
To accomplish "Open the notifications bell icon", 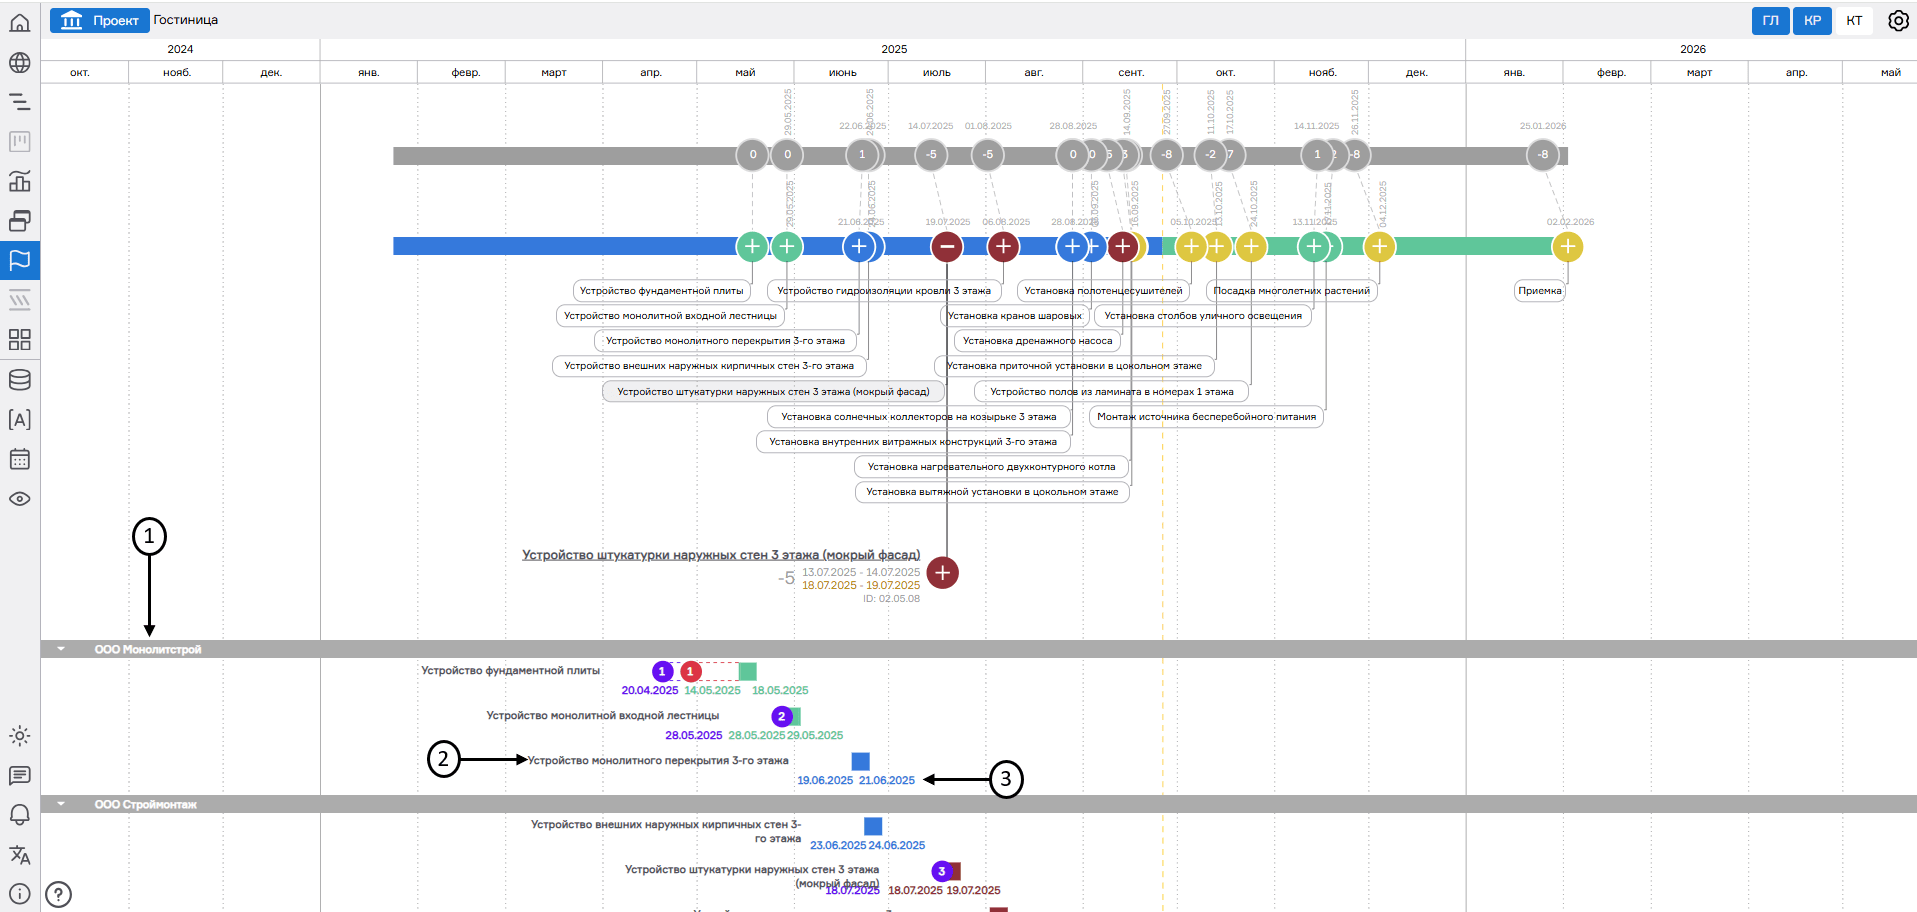I will coord(19,815).
